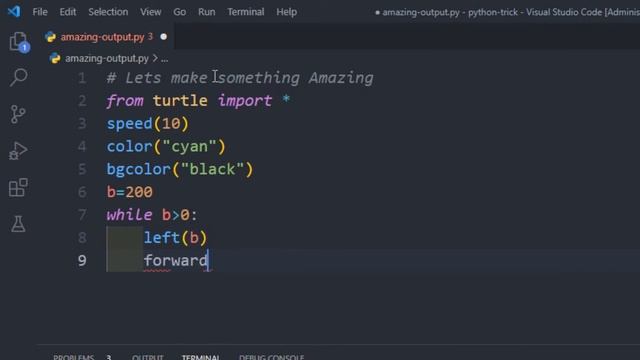Click the "cyan" string on line 4
The width and height of the screenshot is (640, 360).
click(189, 146)
